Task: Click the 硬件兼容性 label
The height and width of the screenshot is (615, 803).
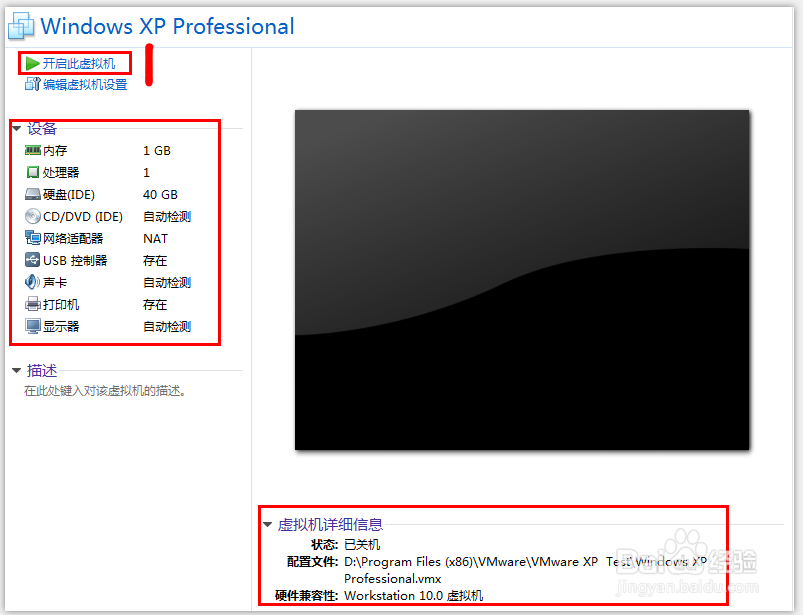Action: [306, 596]
